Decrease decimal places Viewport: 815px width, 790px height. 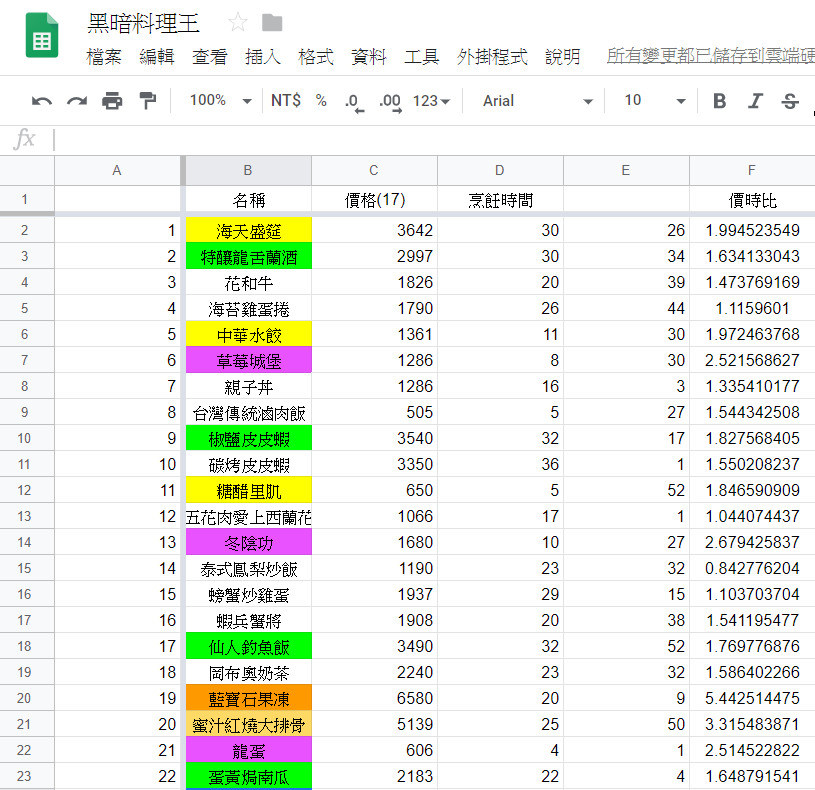point(354,102)
